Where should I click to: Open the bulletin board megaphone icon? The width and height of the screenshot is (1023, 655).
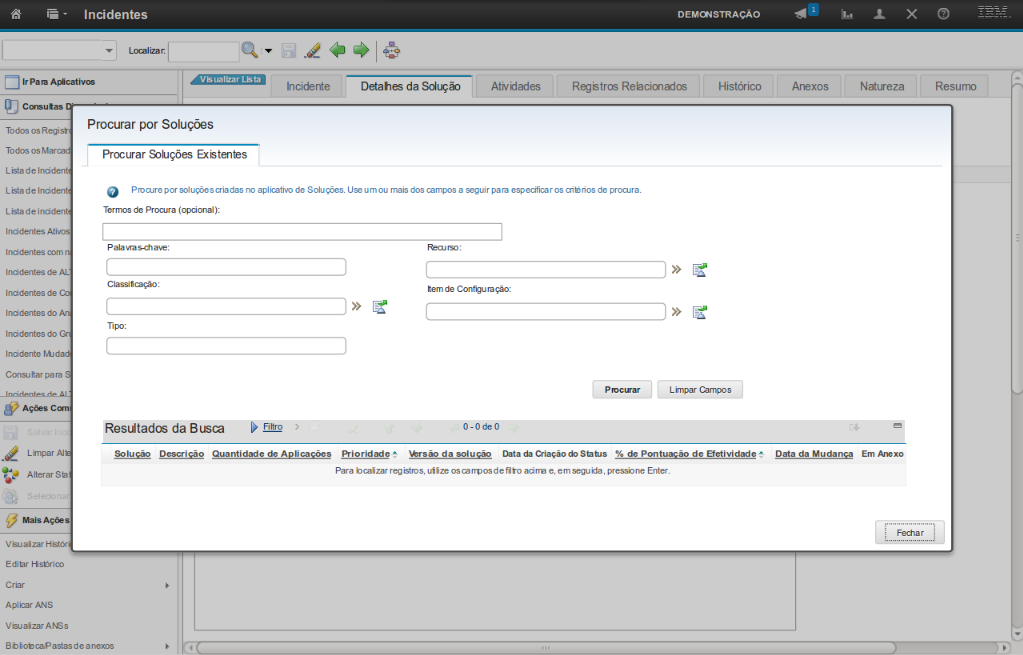[x=801, y=14]
